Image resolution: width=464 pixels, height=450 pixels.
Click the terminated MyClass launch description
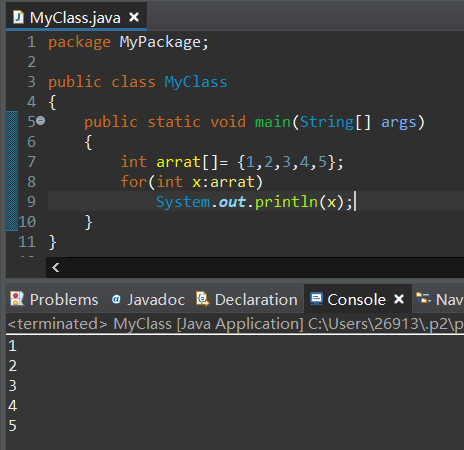[235, 324]
